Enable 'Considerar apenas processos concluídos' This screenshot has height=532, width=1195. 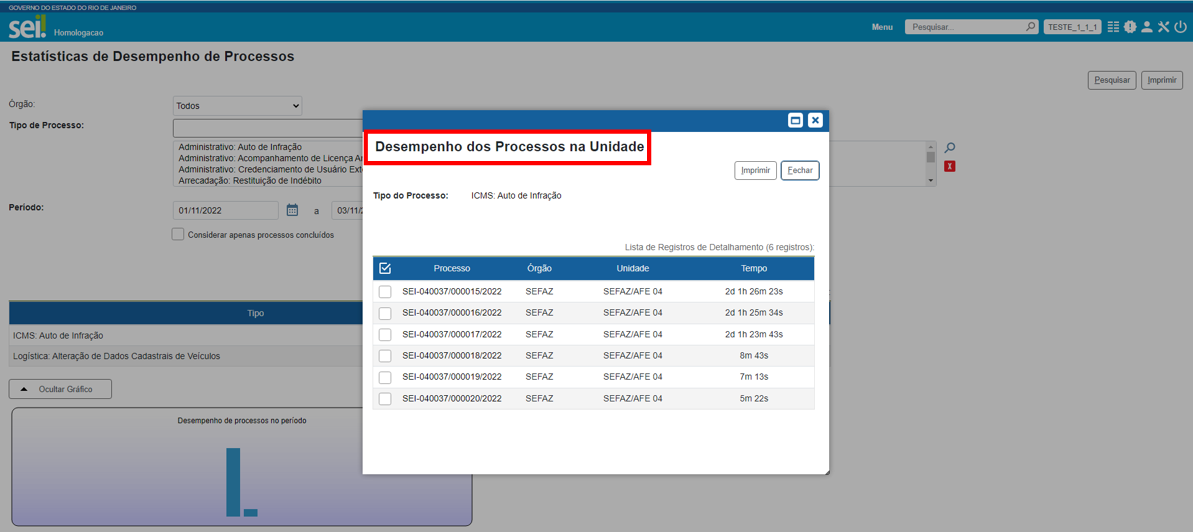coord(178,234)
